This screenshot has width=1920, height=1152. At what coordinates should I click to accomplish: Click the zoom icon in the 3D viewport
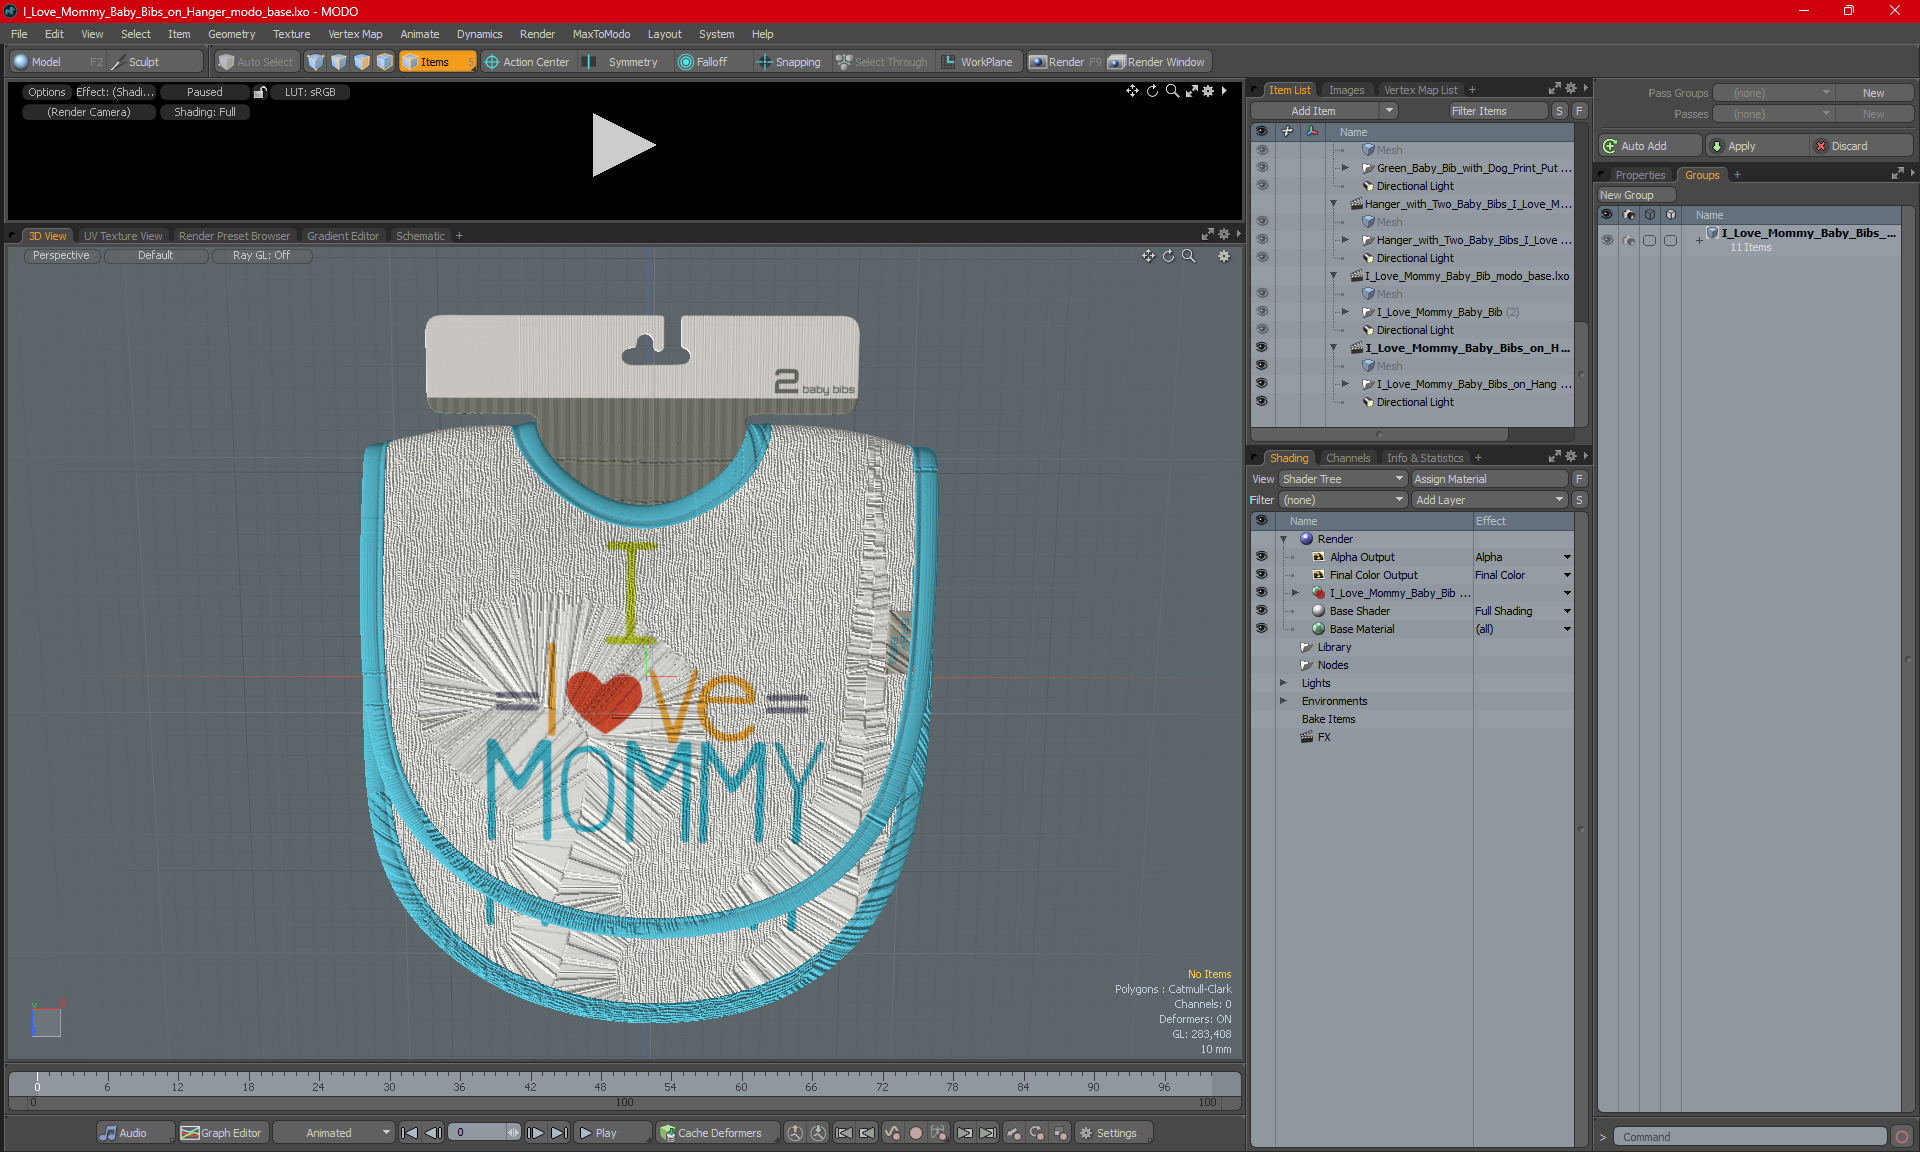[1188, 256]
